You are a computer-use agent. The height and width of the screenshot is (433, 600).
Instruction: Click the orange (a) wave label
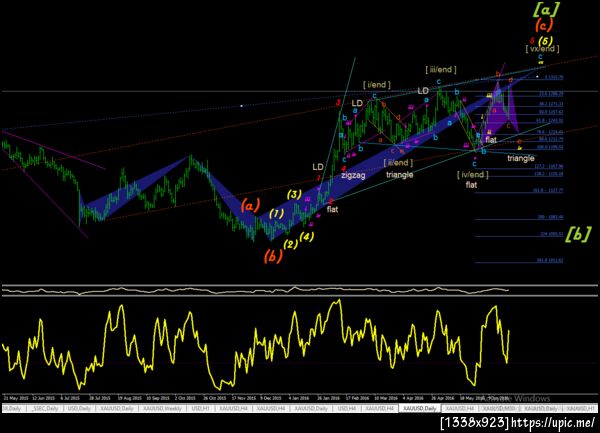pos(250,206)
